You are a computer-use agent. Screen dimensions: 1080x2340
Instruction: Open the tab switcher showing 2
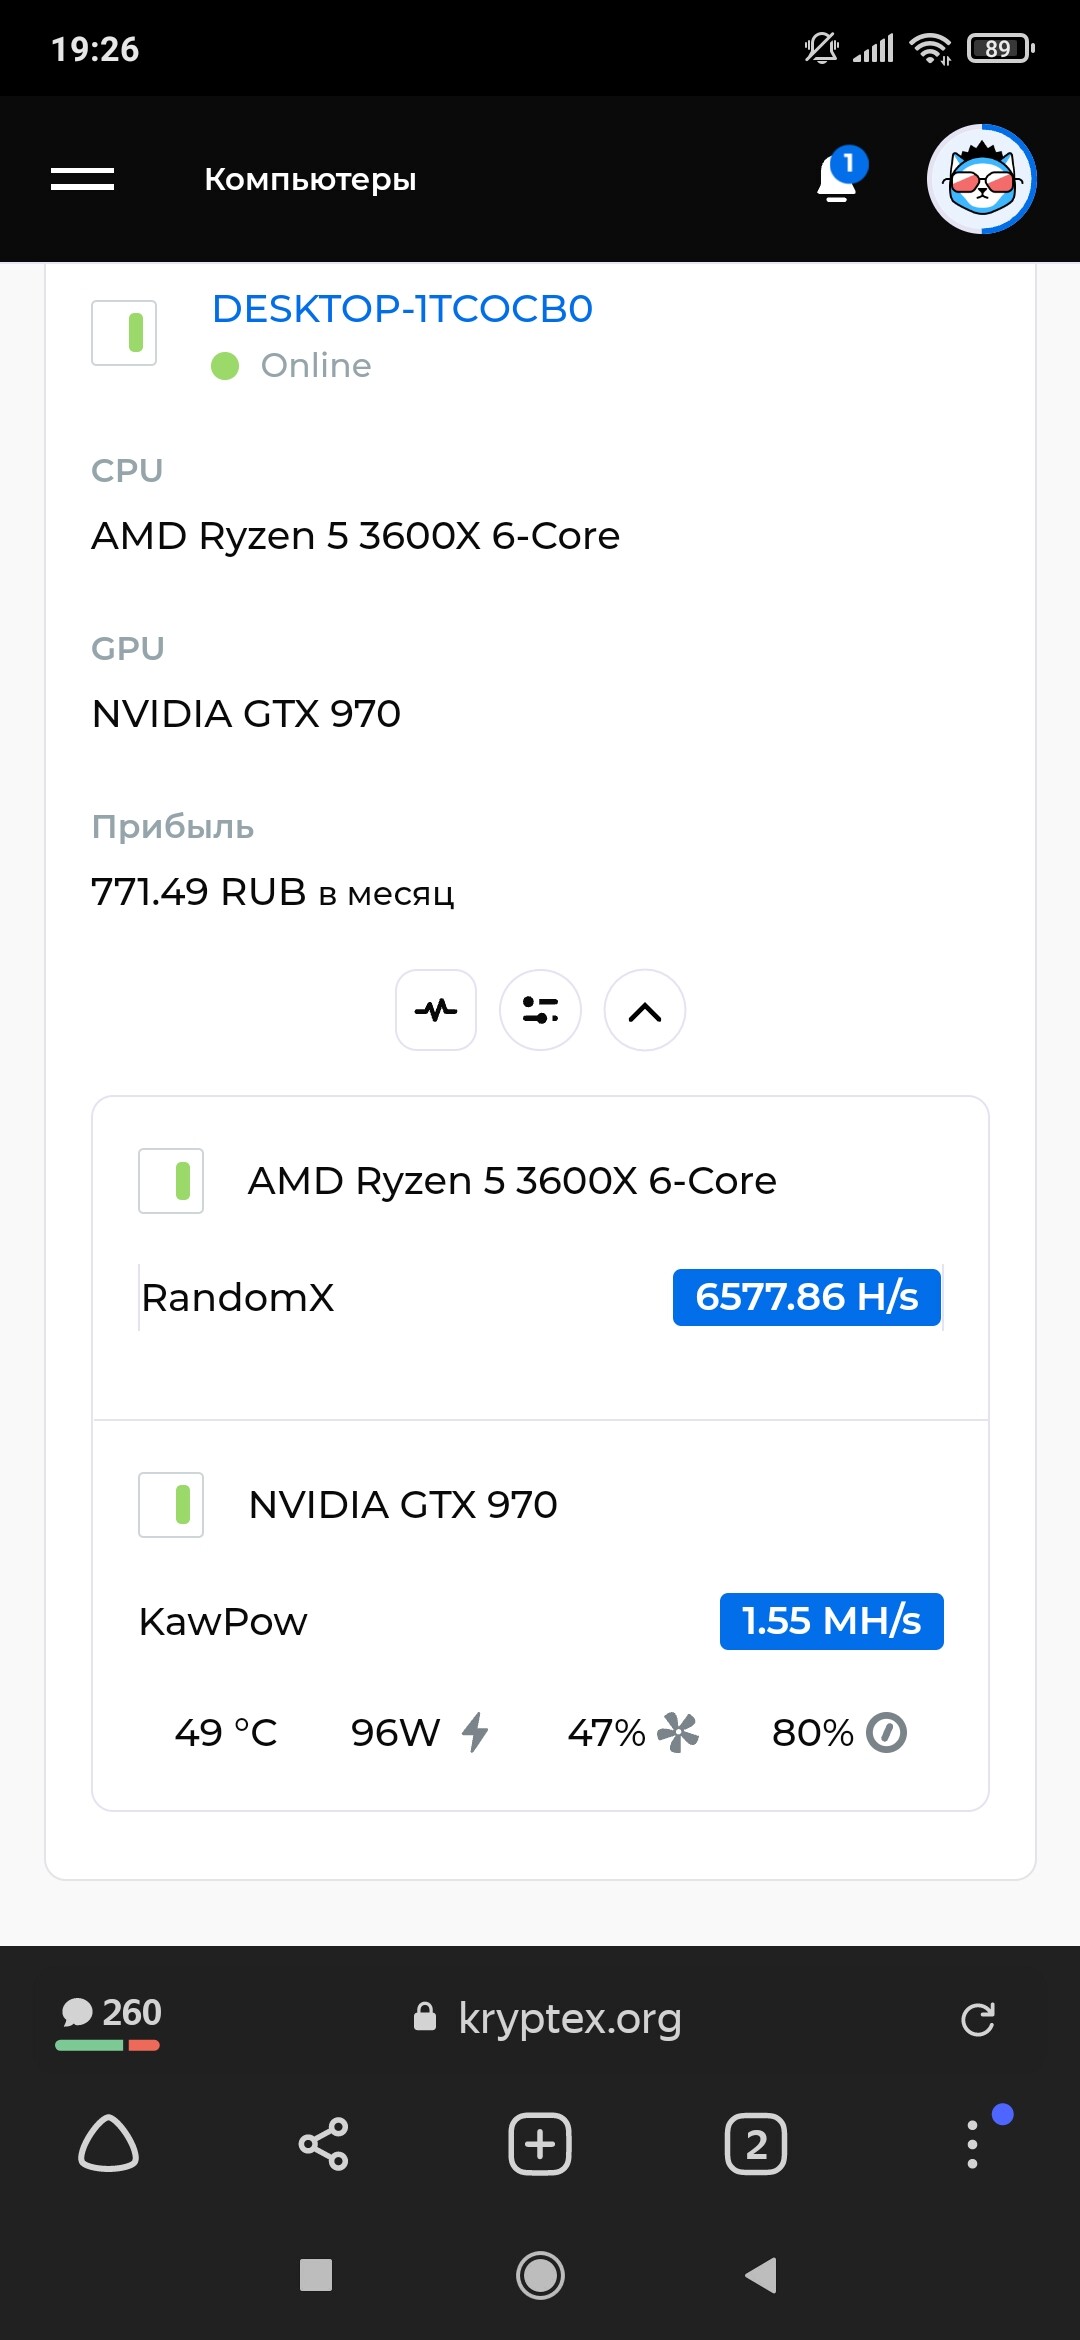[756, 2144]
